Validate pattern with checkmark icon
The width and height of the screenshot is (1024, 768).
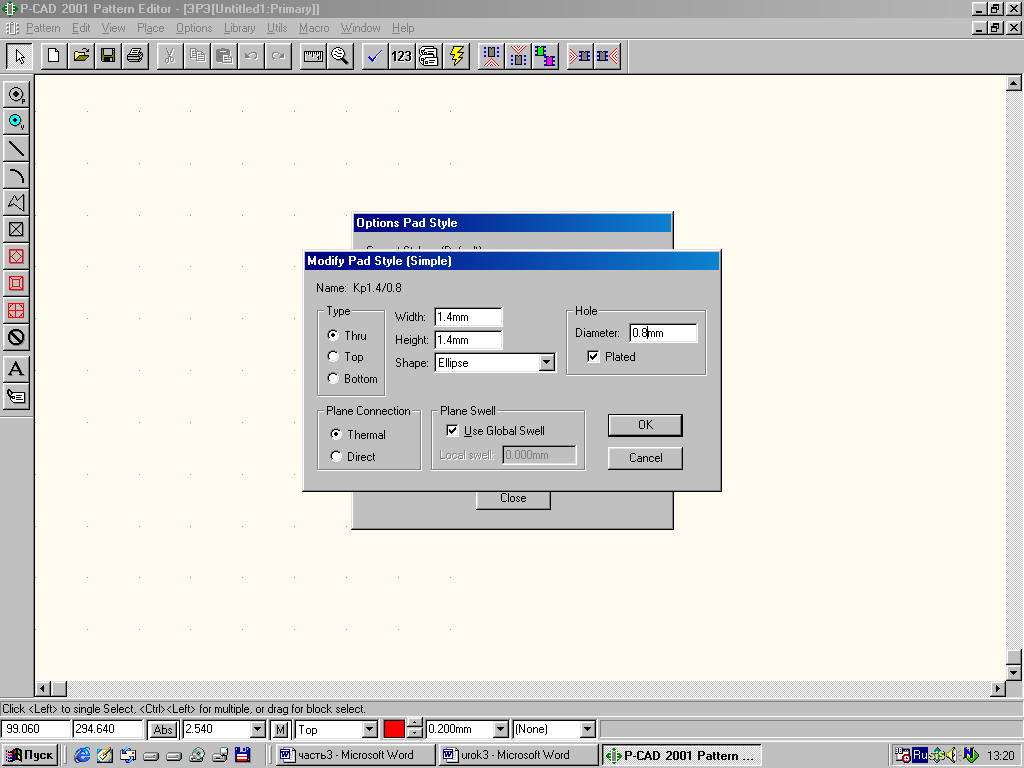[375, 56]
